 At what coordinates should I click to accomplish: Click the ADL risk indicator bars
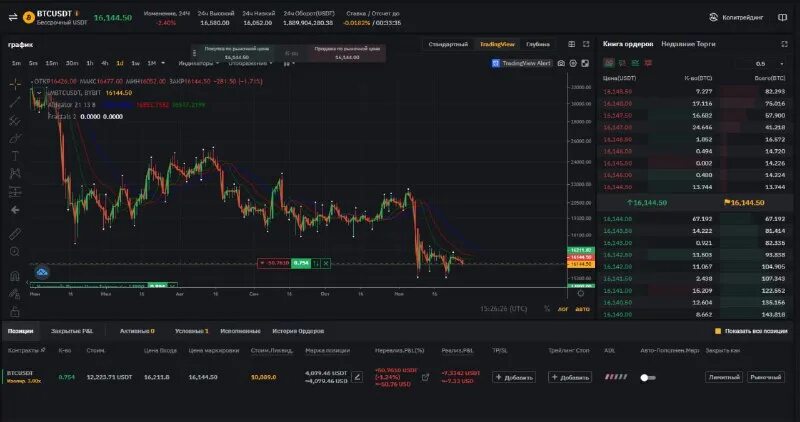pyautogui.click(x=616, y=377)
